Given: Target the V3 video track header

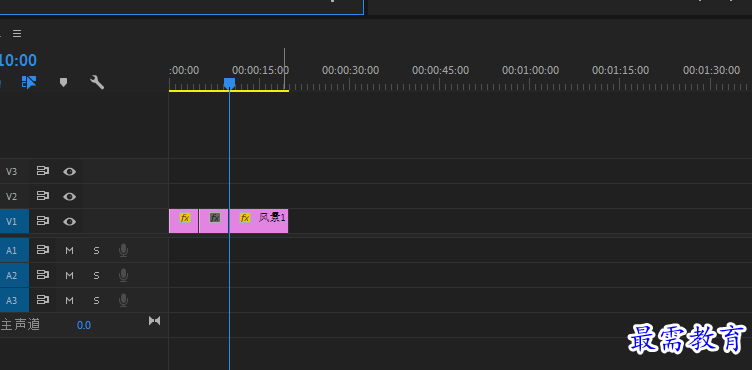Looking at the screenshot, I should (x=12, y=171).
